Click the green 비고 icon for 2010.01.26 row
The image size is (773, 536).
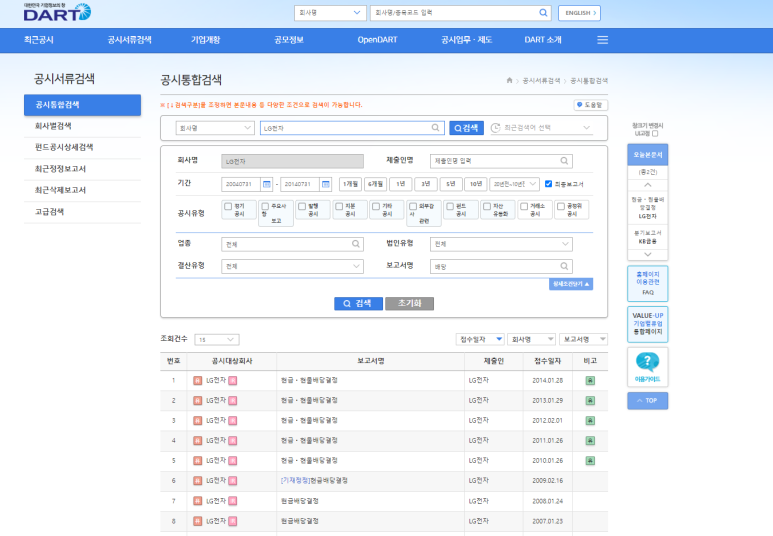pyautogui.click(x=590, y=461)
